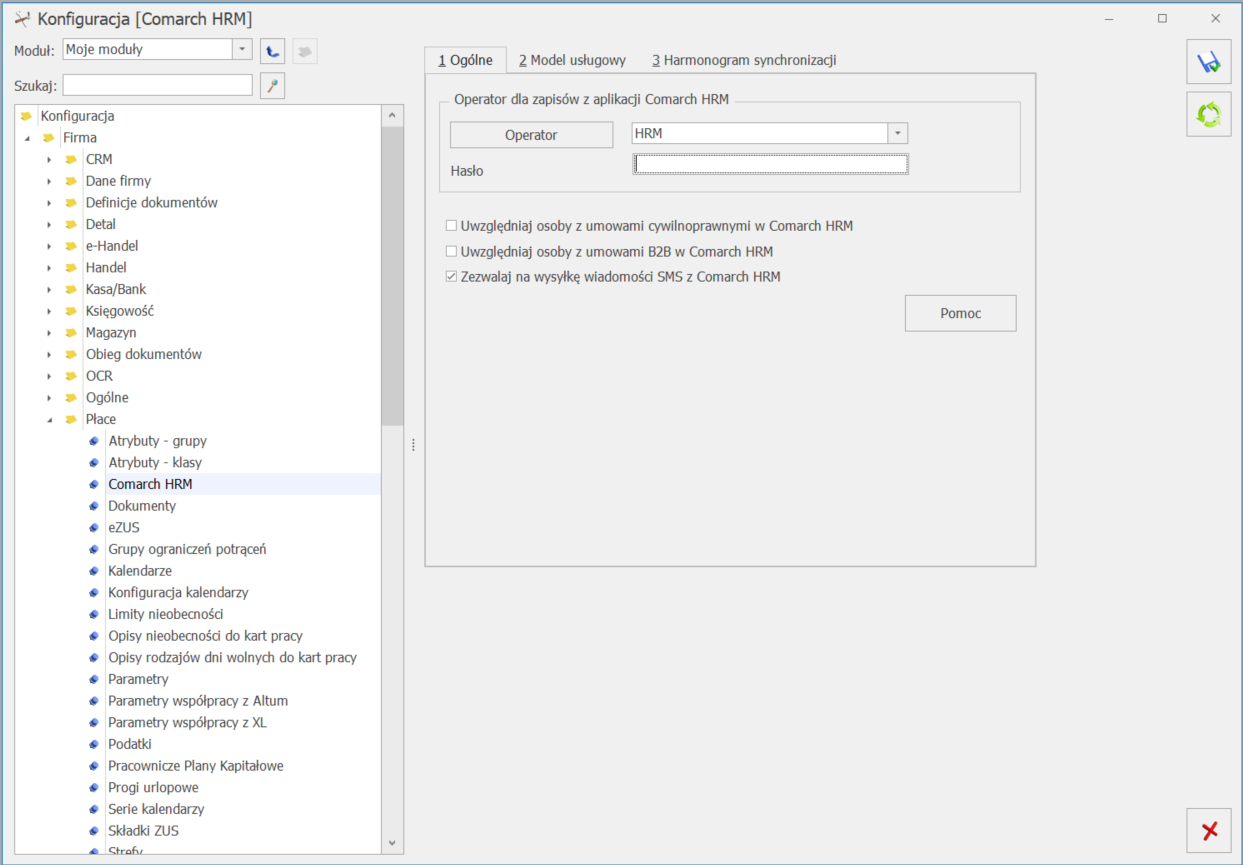Click the Pomoc help button
This screenshot has height=865, width=1243.
tap(960, 313)
